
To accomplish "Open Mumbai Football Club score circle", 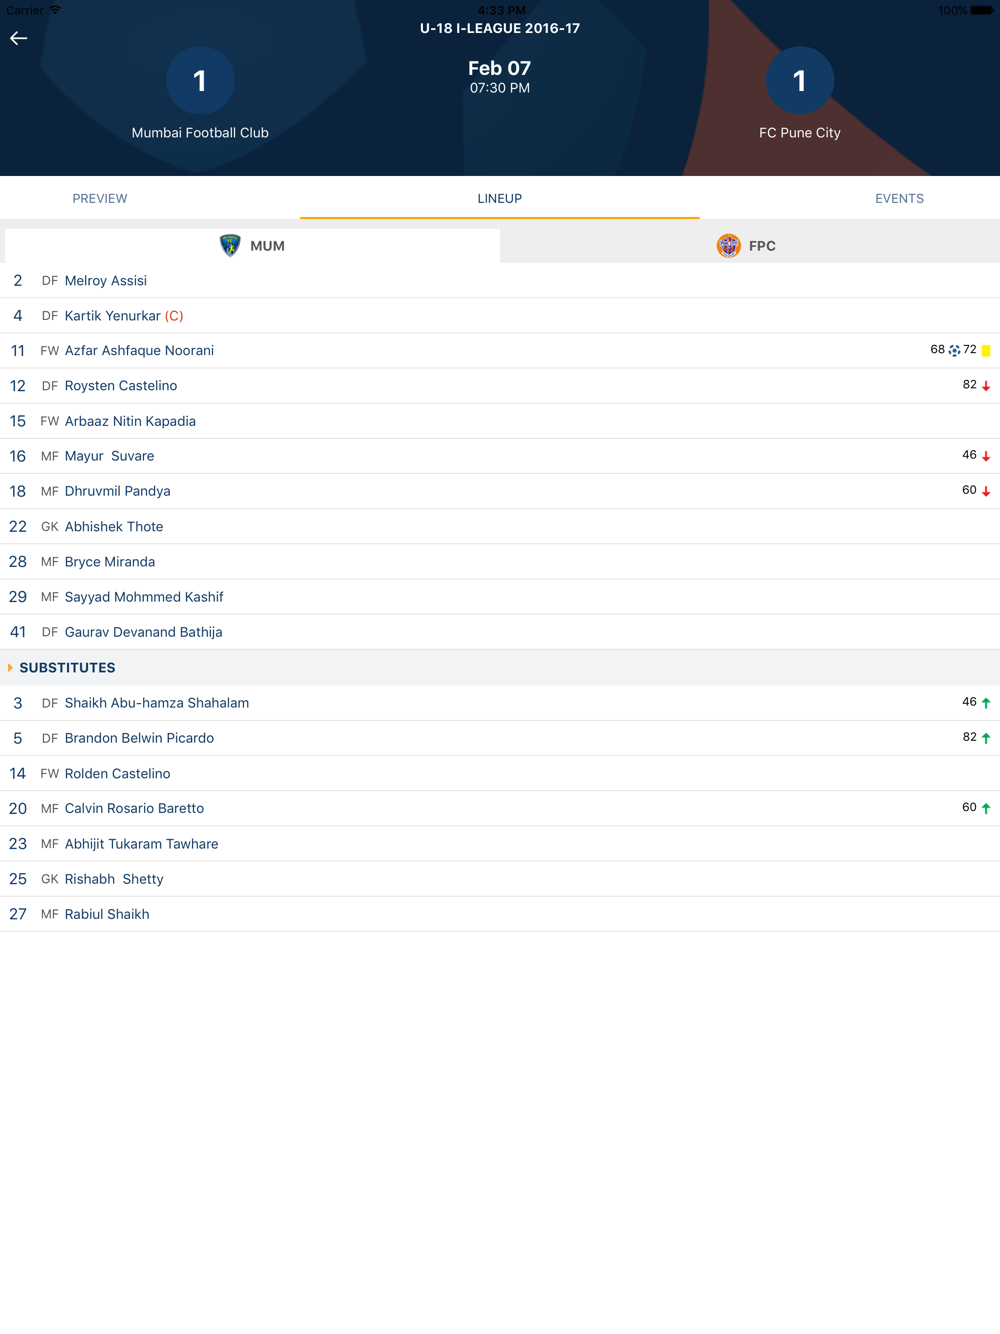I will (x=200, y=80).
